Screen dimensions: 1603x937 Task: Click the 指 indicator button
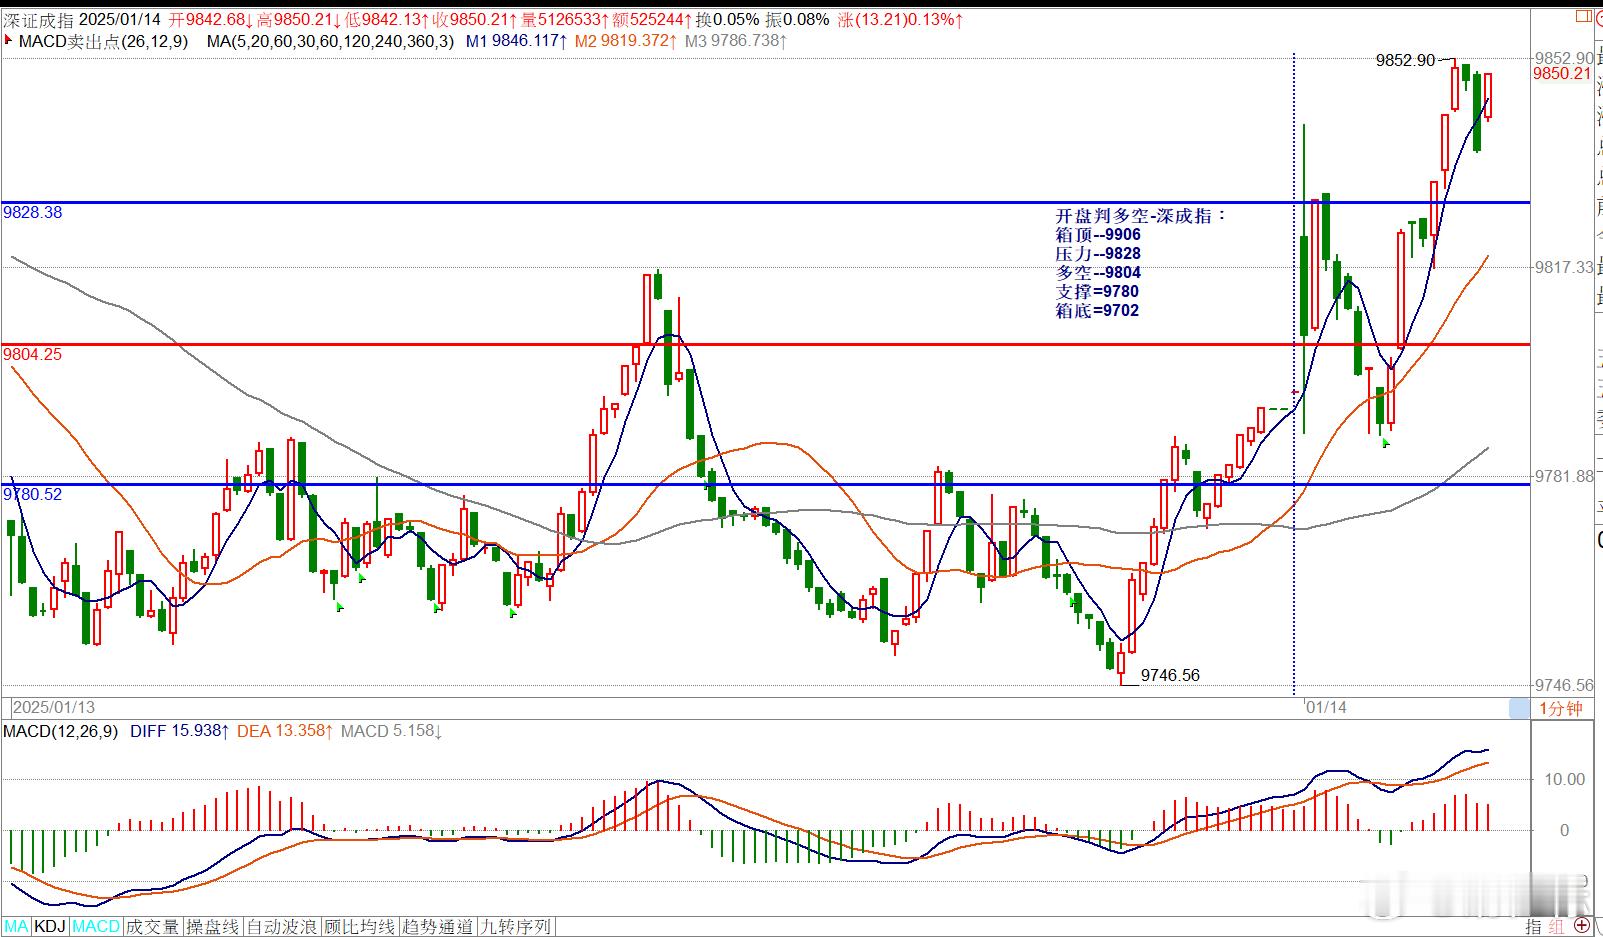1533,927
